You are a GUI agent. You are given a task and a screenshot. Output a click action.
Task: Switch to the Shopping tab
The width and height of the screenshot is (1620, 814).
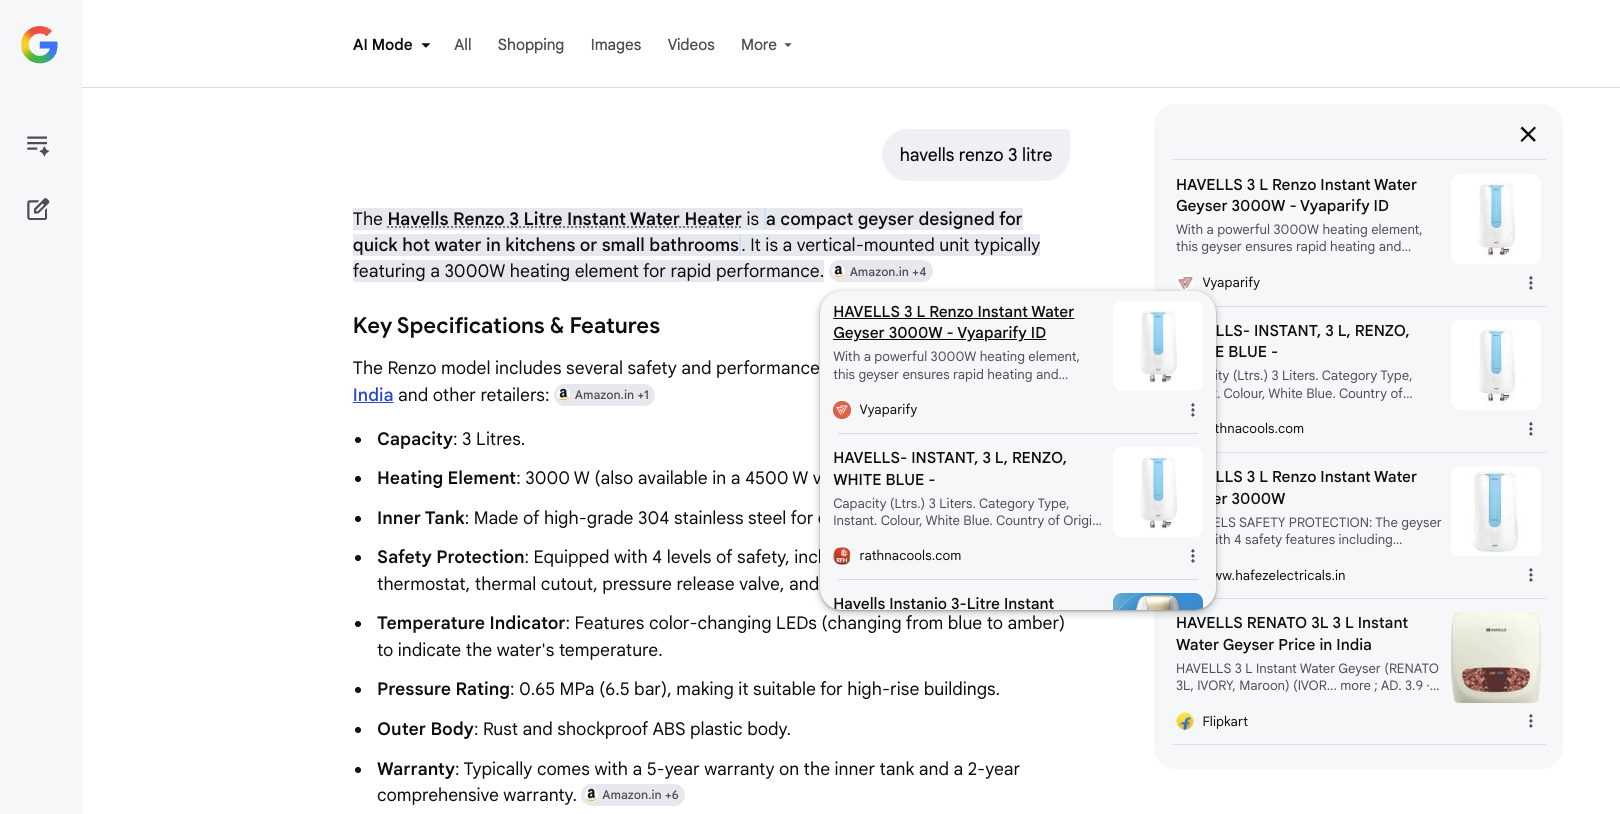[531, 45]
